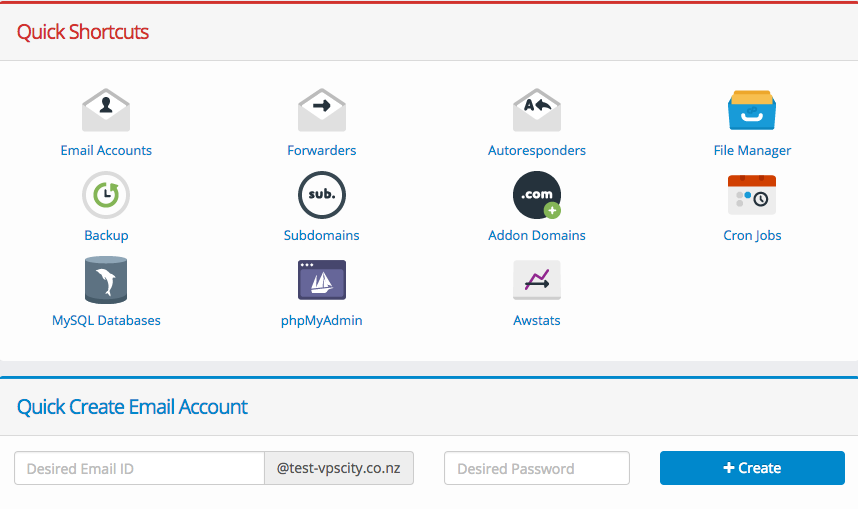This screenshot has height=509, width=858.
Task: Click the Email Accounts envelope icon
Action: [x=106, y=110]
